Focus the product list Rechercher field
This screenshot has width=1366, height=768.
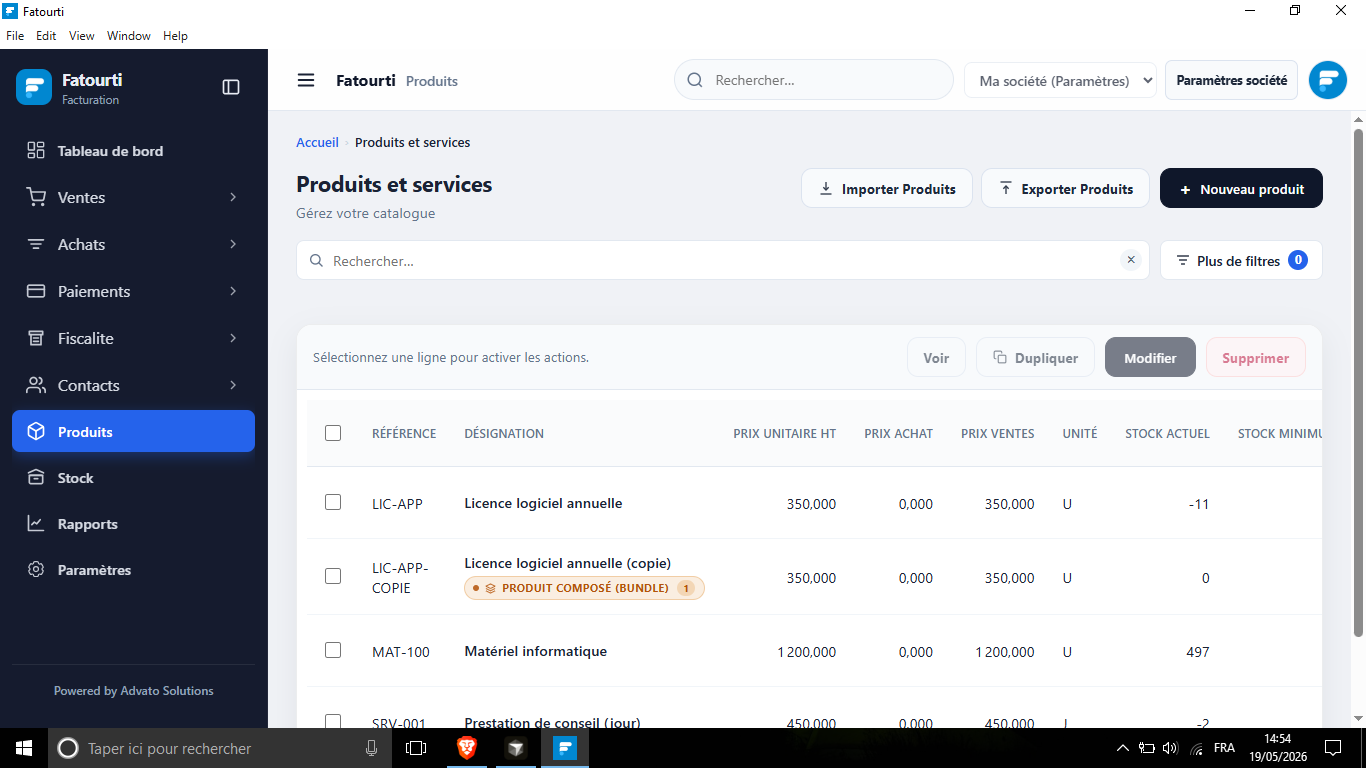click(x=723, y=260)
